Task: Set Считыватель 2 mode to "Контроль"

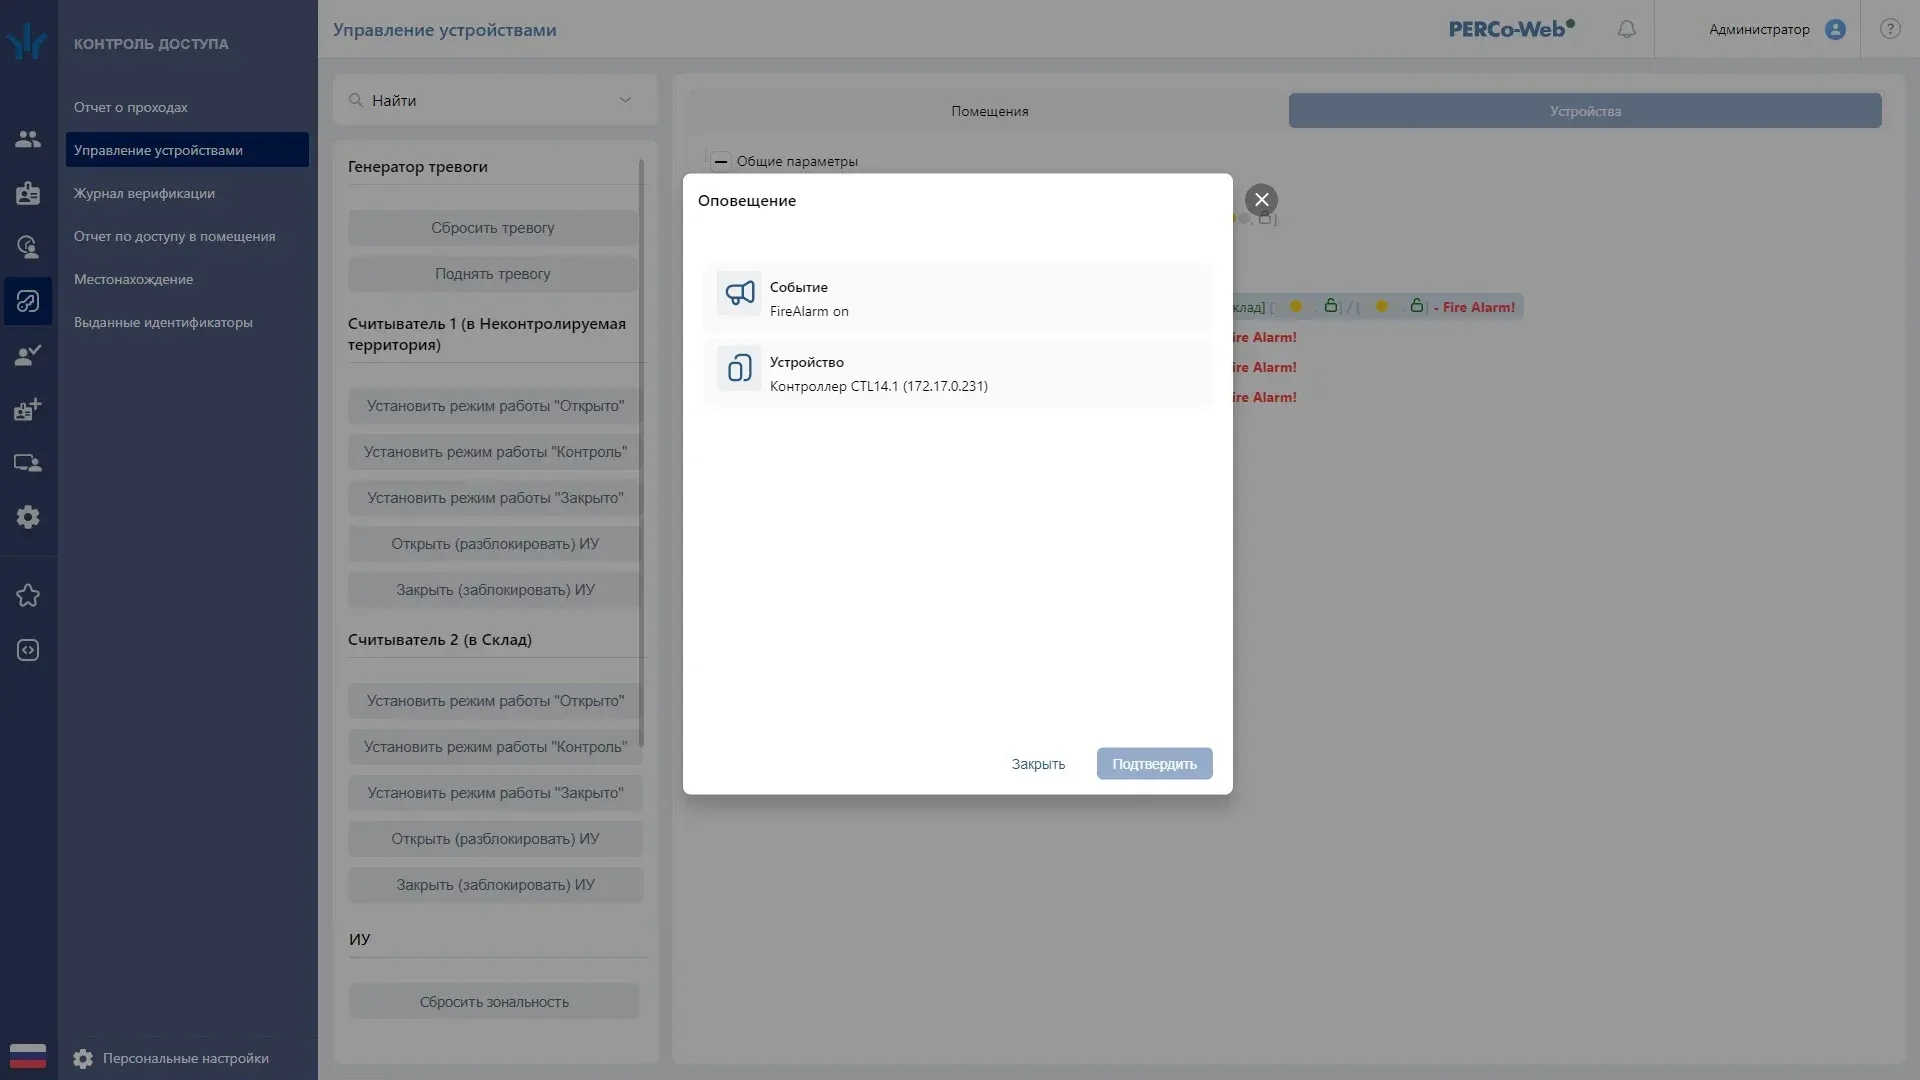Action: click(495, 747)
